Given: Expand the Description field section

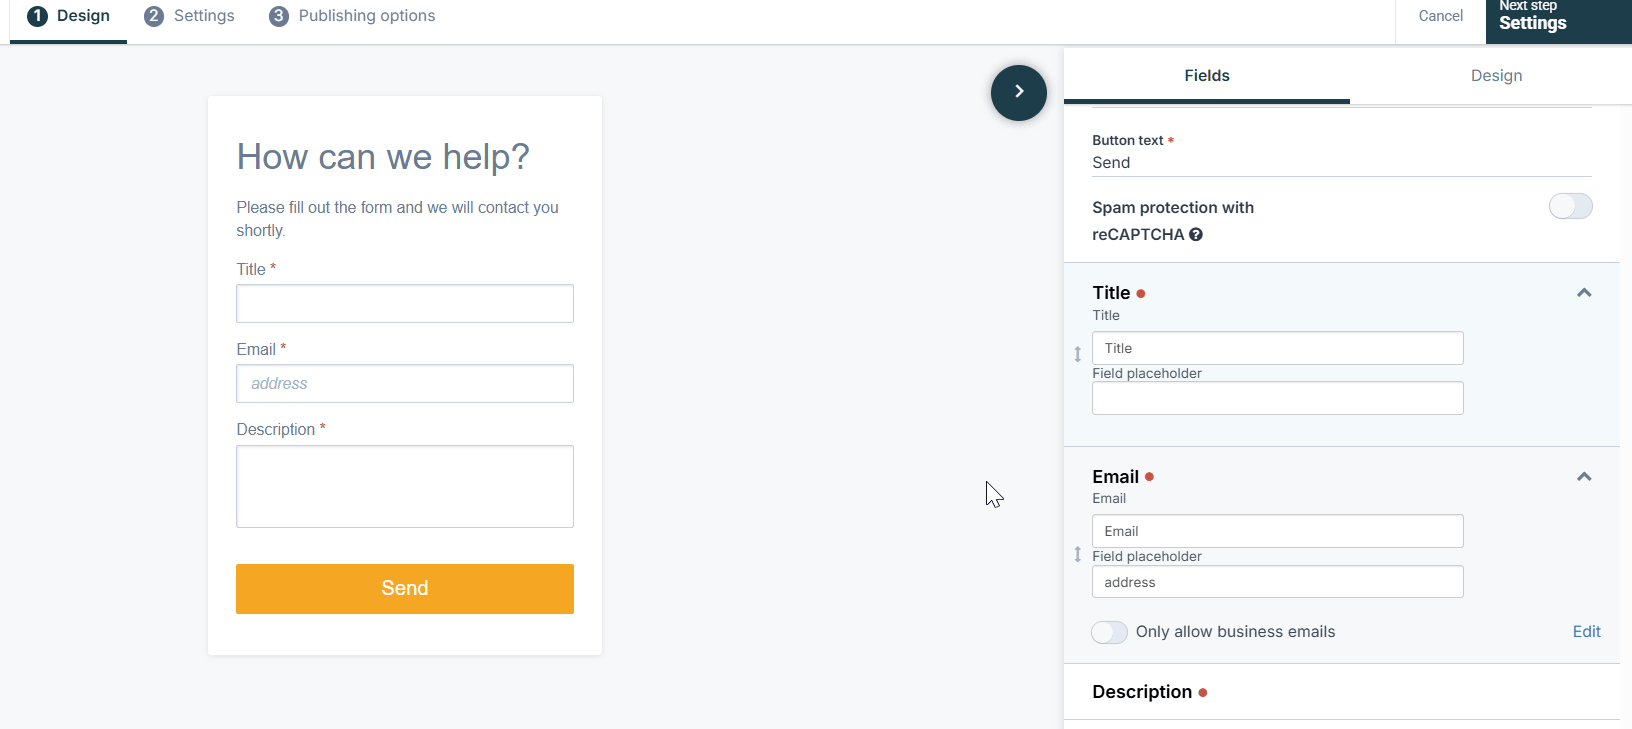Looking at the screenshot, I should (1342, 692).
